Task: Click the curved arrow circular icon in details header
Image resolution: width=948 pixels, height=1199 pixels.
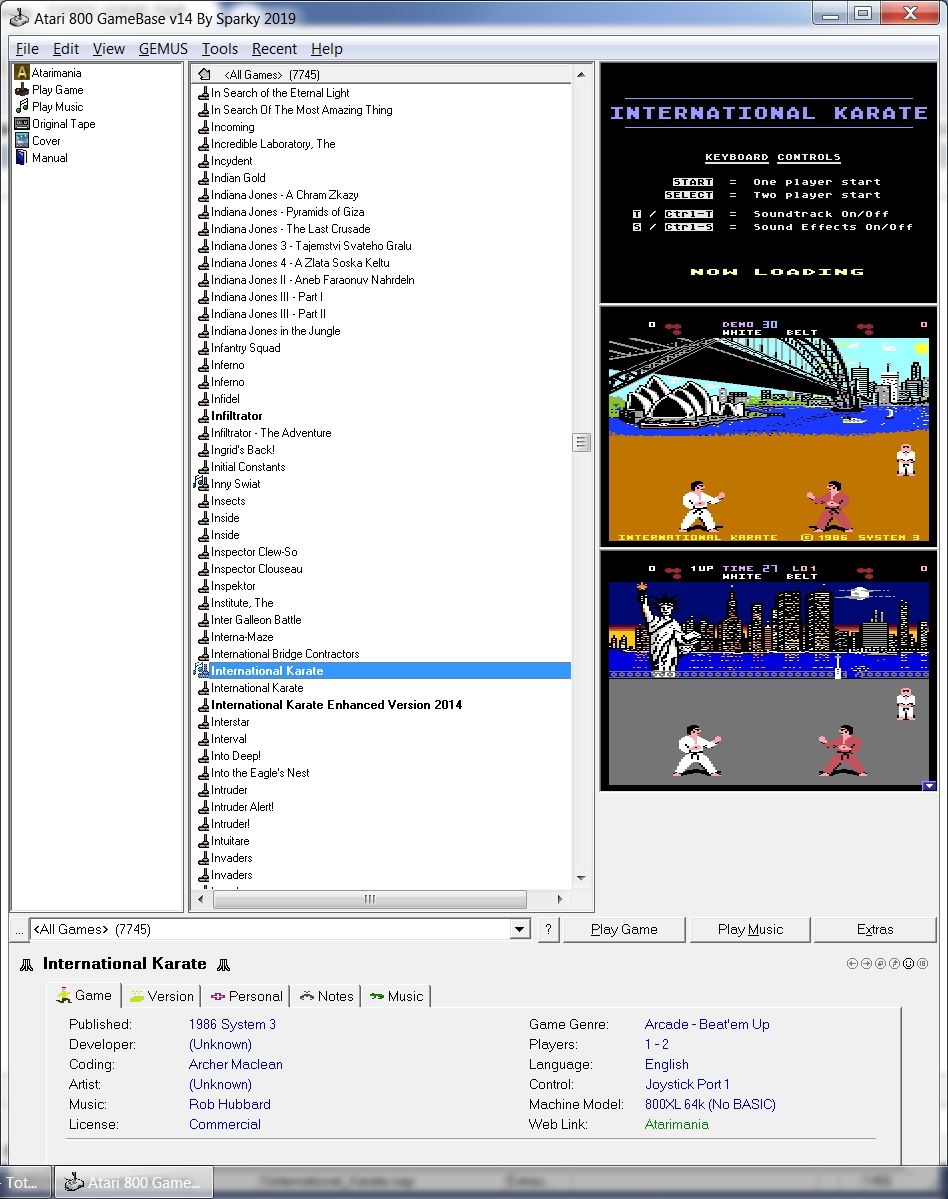Action: point(894,963)
